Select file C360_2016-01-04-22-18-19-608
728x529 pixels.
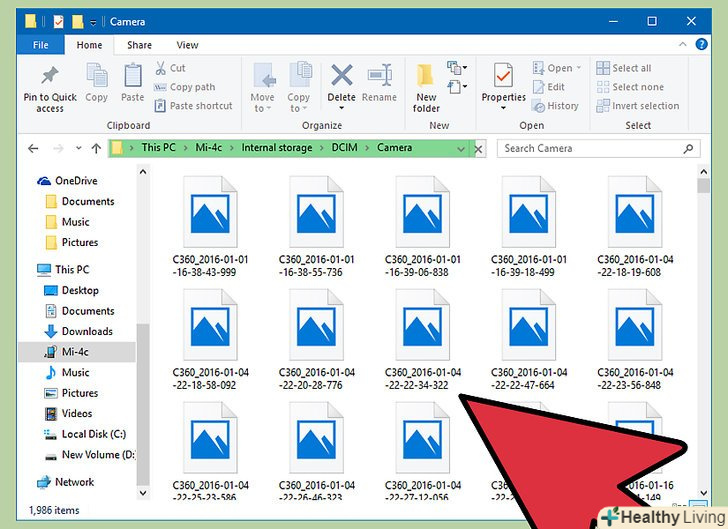click(x=635, y=227)
